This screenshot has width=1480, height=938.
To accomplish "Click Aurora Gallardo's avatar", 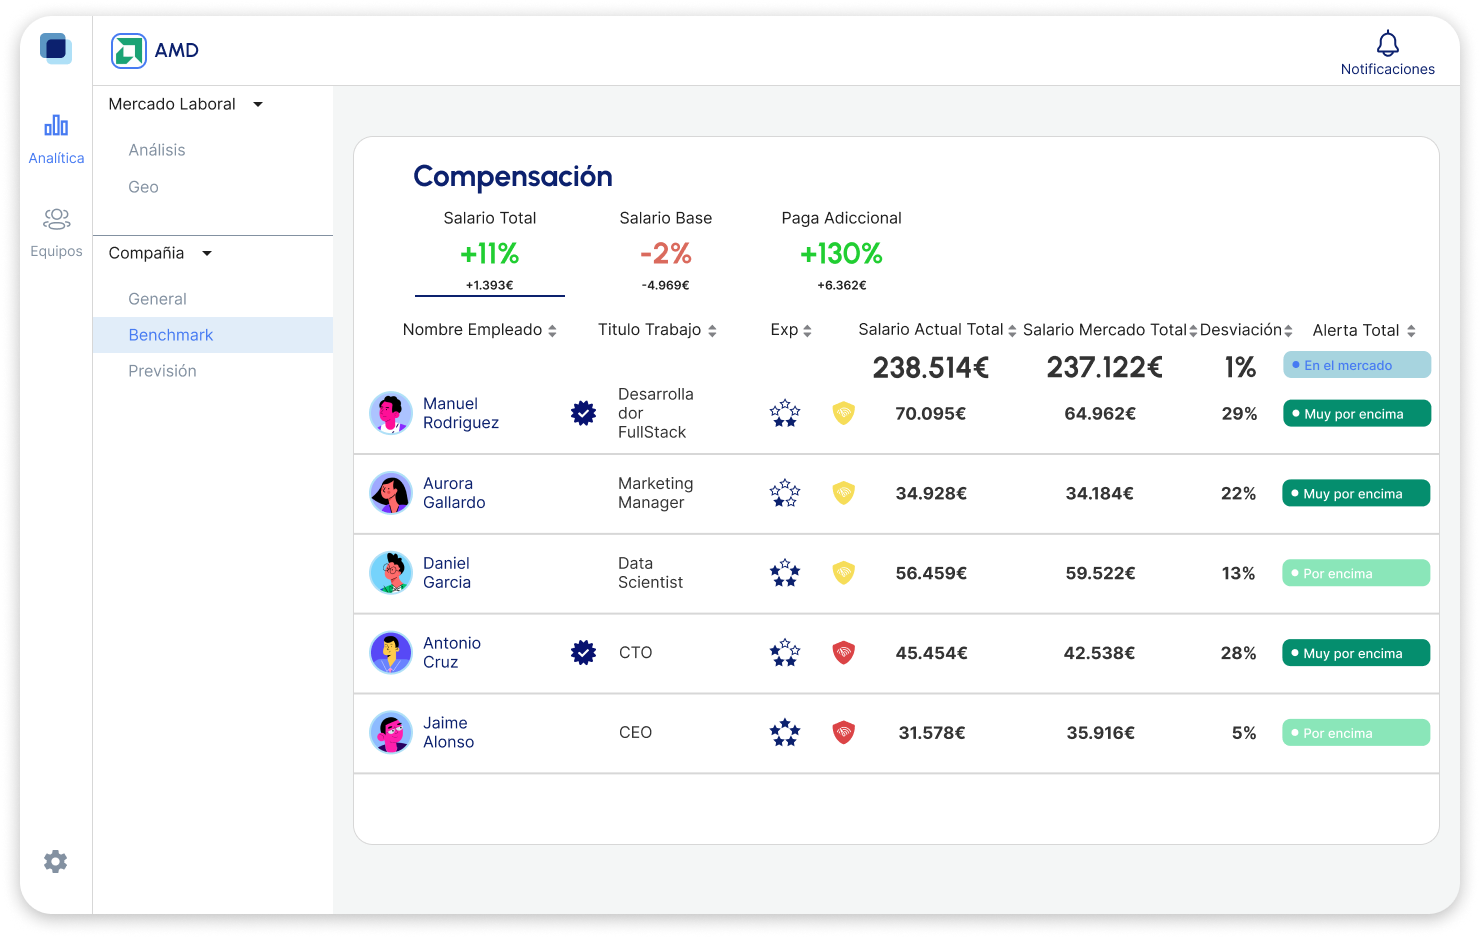I will point(391,493).
